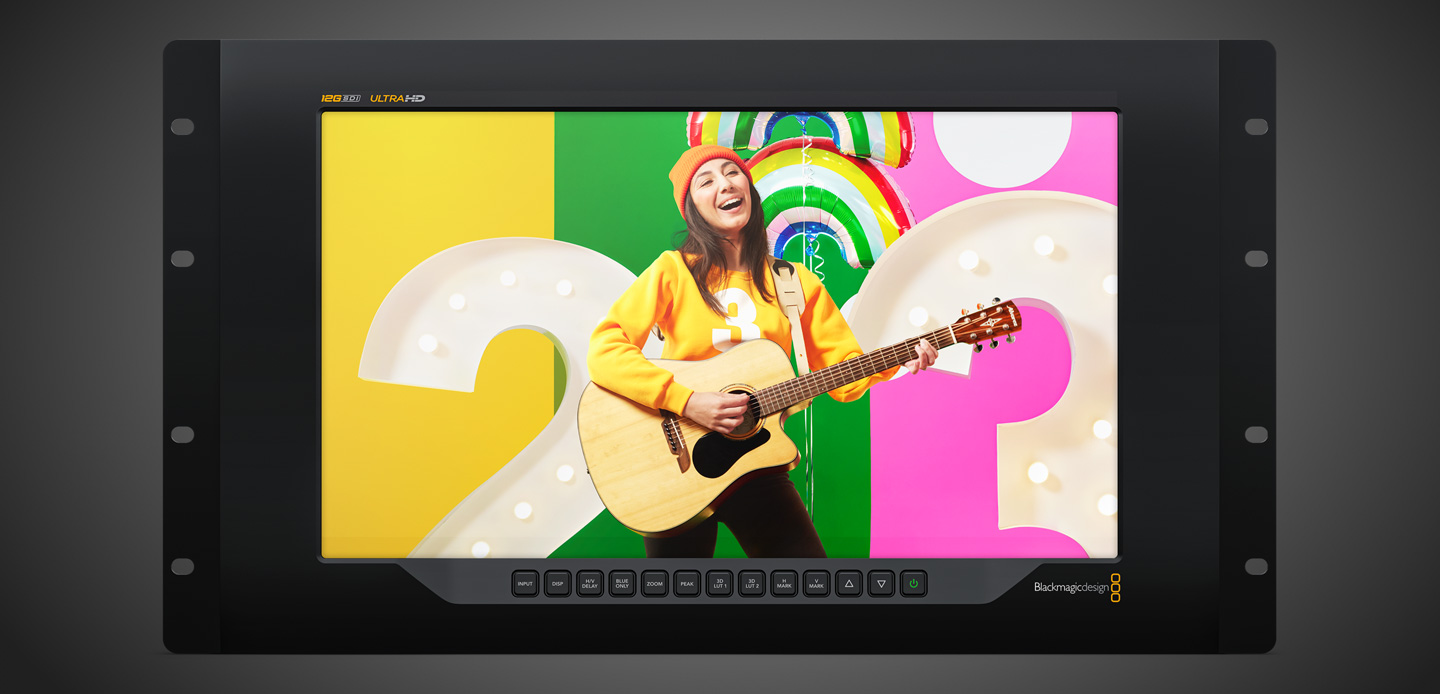Activate vertical markers with V MARK
1440x694 pixels.
[817, 583]
